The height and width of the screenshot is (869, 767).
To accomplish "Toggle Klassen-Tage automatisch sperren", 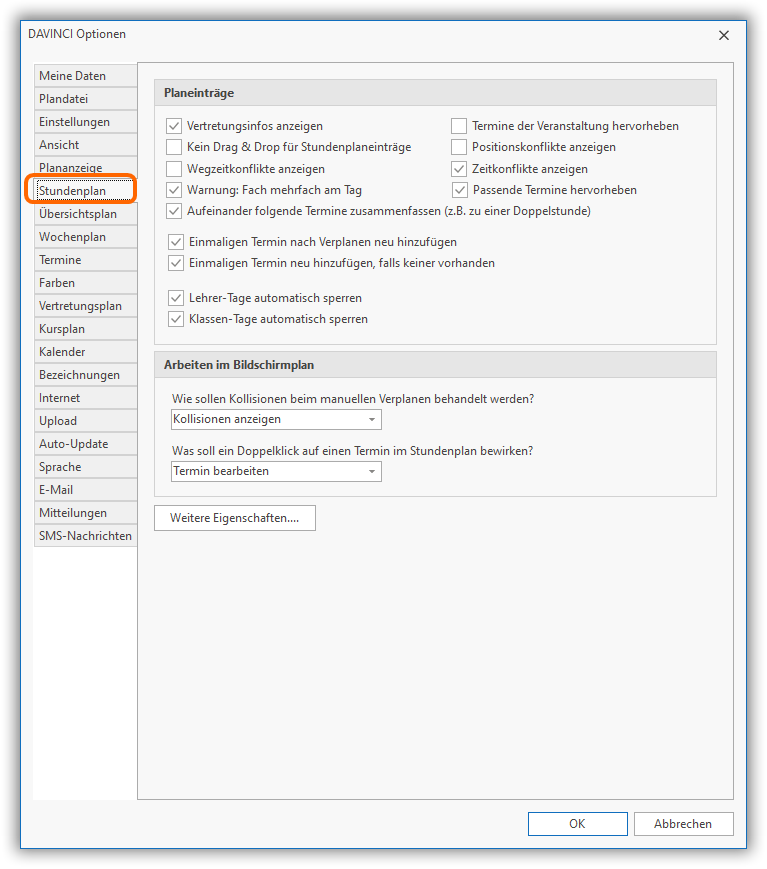I will [177, 319].
